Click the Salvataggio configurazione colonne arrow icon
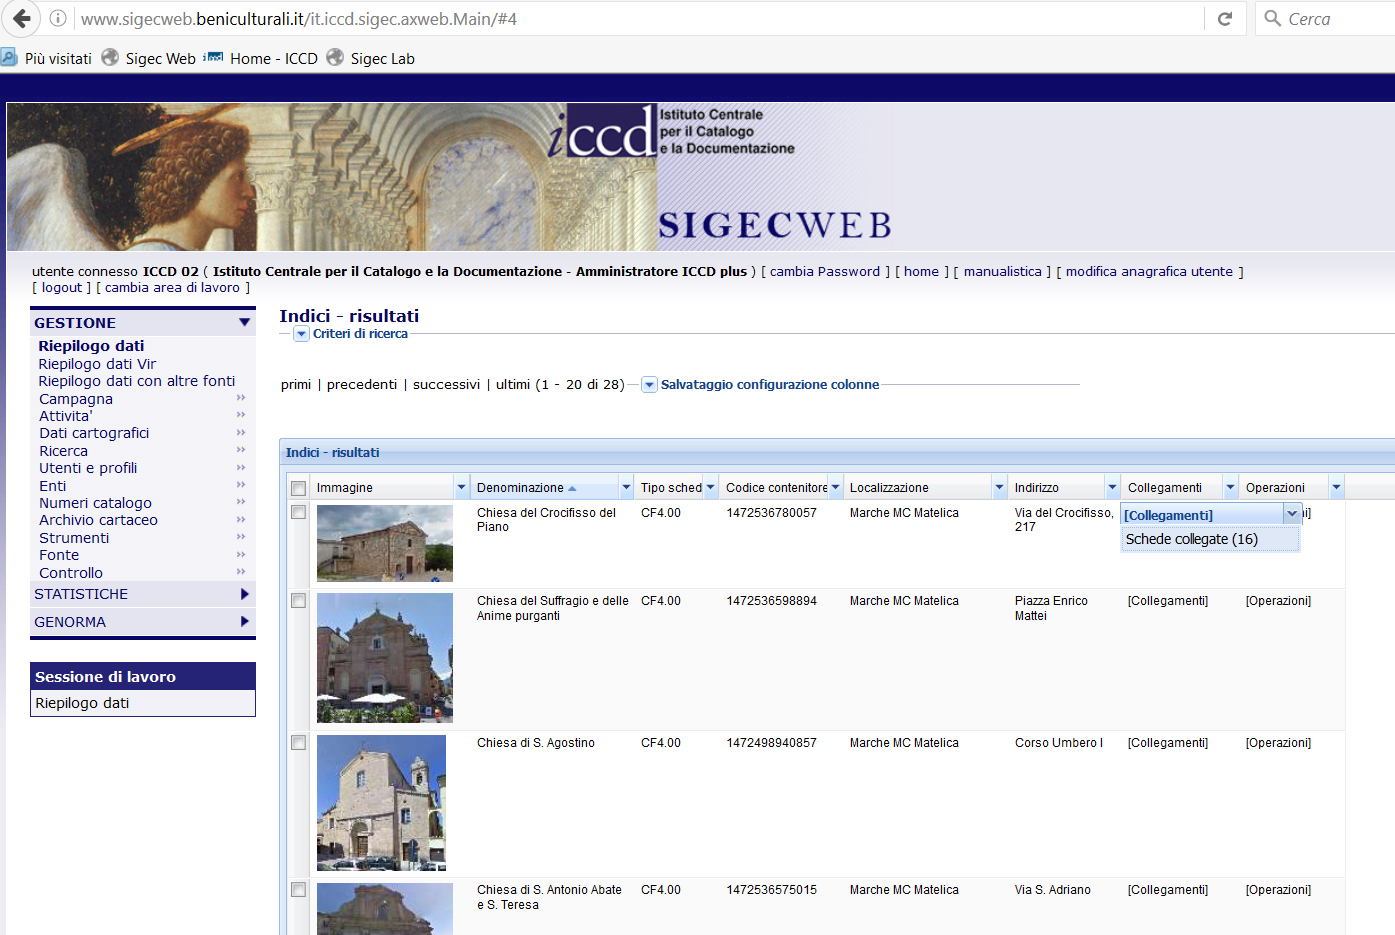The height and width of the screenshot is (935, 1395). pyautogui.click(x=649, y=385)
